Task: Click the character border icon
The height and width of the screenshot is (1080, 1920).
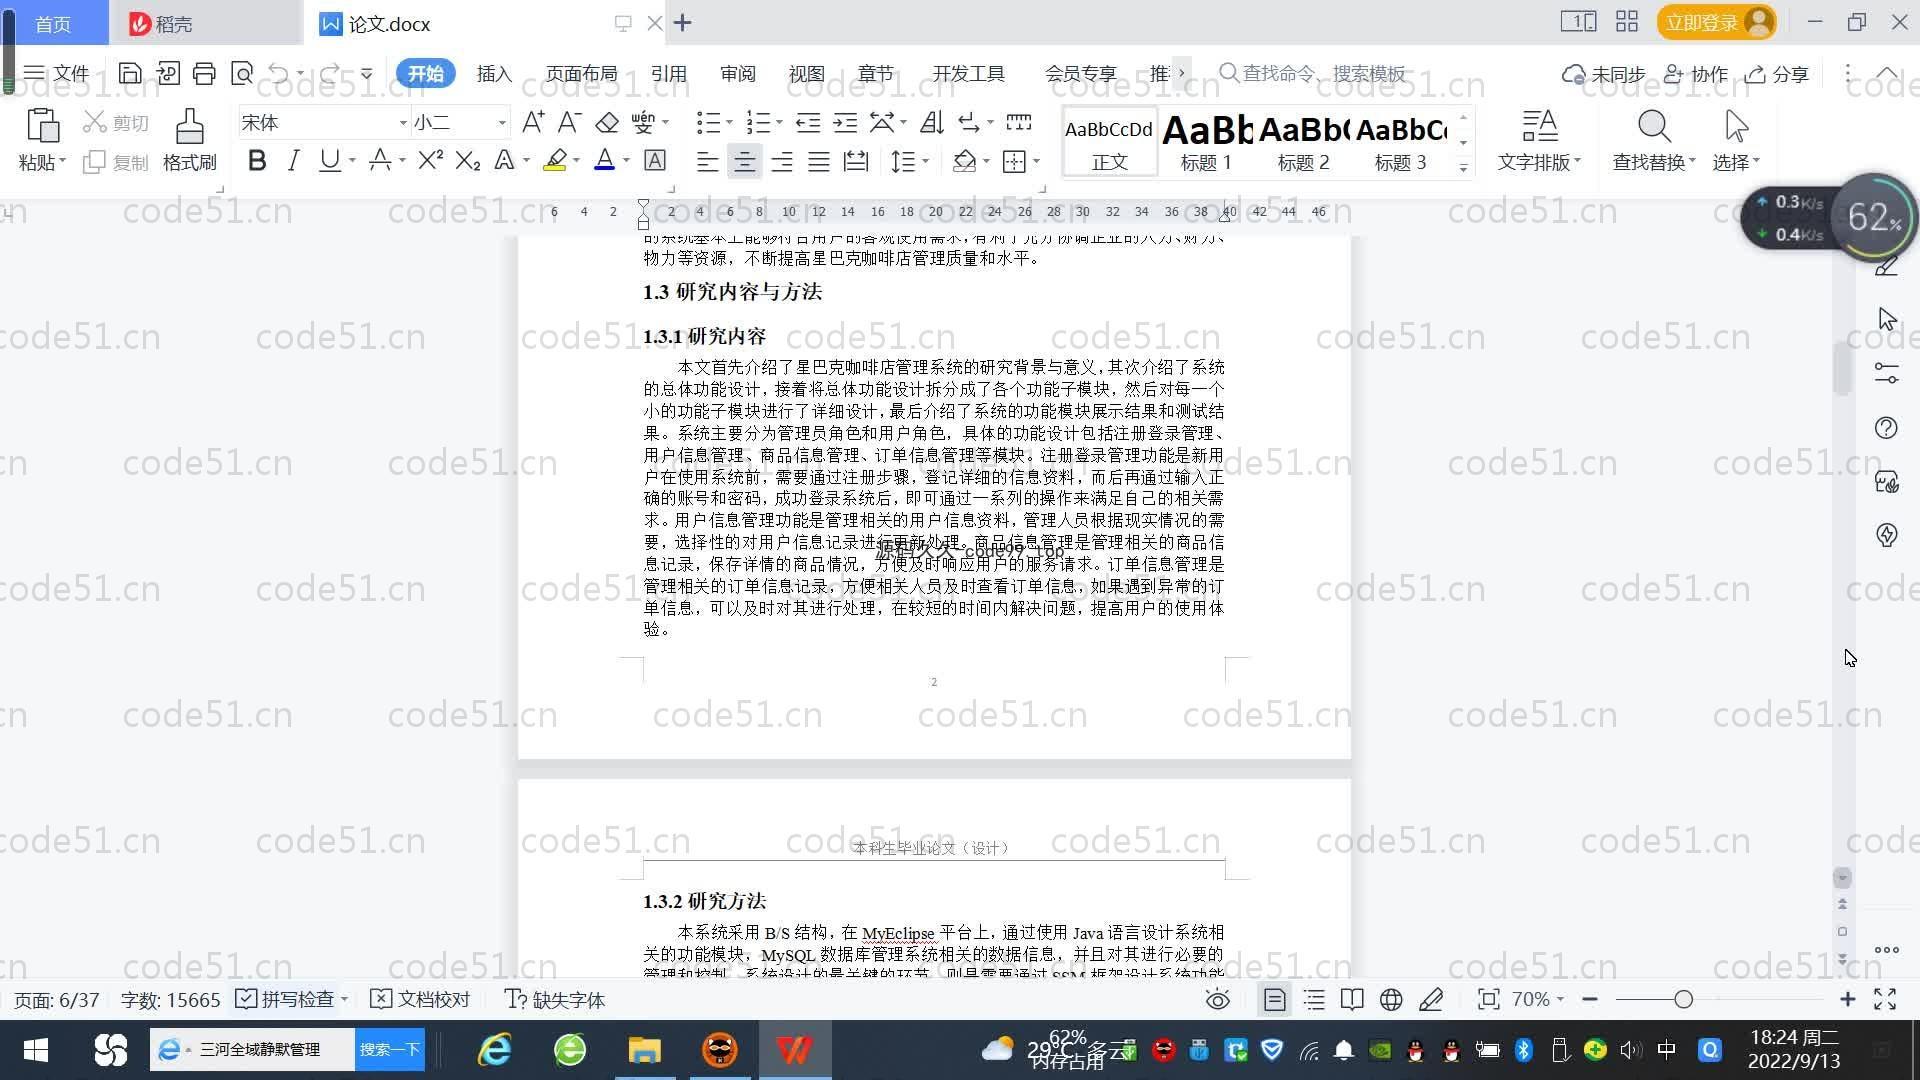Action: tap(655, 160)
